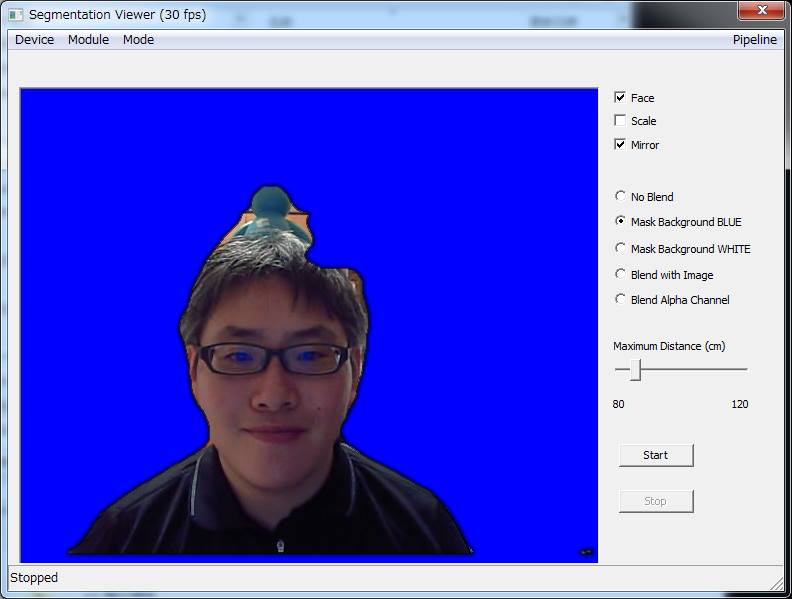
Task: Click the Maximum Distance slider thumb
Action: click(635, 370)
